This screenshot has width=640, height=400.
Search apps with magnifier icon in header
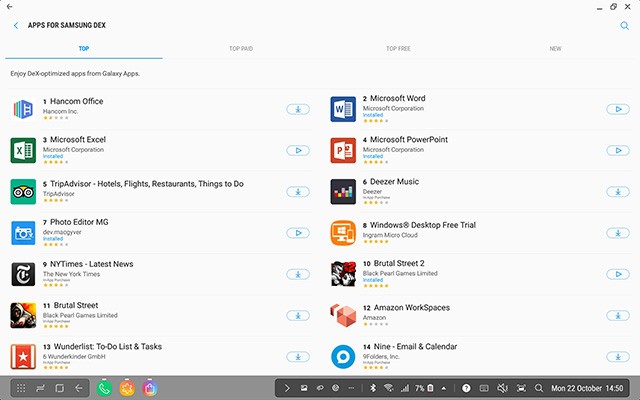click(x=624, y=26)
